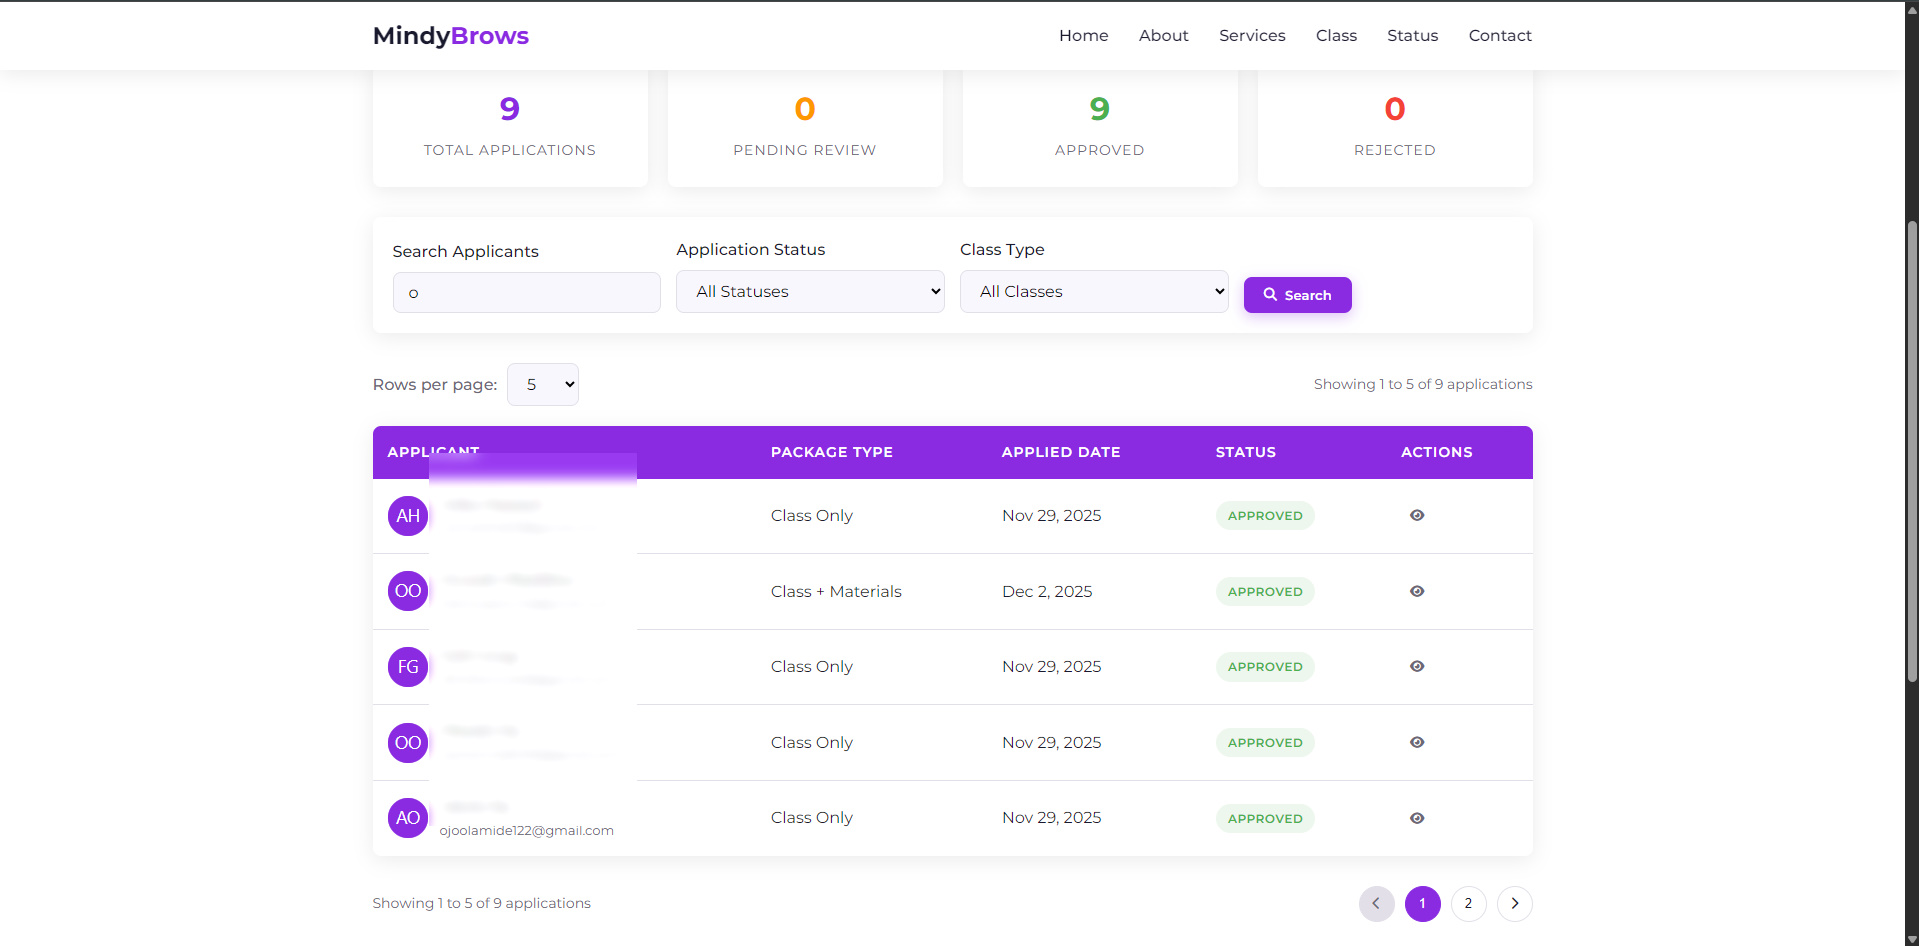Image resolution: width=1919 pixels, height=946 pixels.
Task: Click the AH avatar circle
Action: pyautogui.click(x=408, y=516)
